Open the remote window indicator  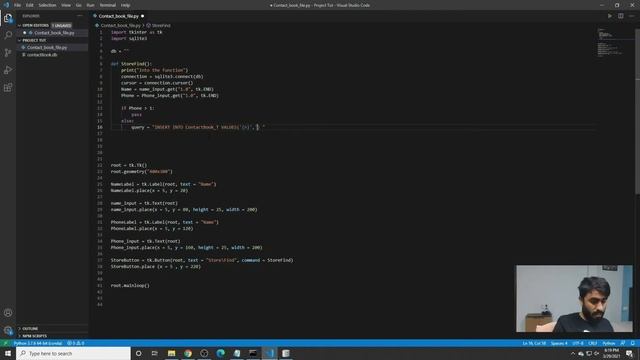coord(5,343)
